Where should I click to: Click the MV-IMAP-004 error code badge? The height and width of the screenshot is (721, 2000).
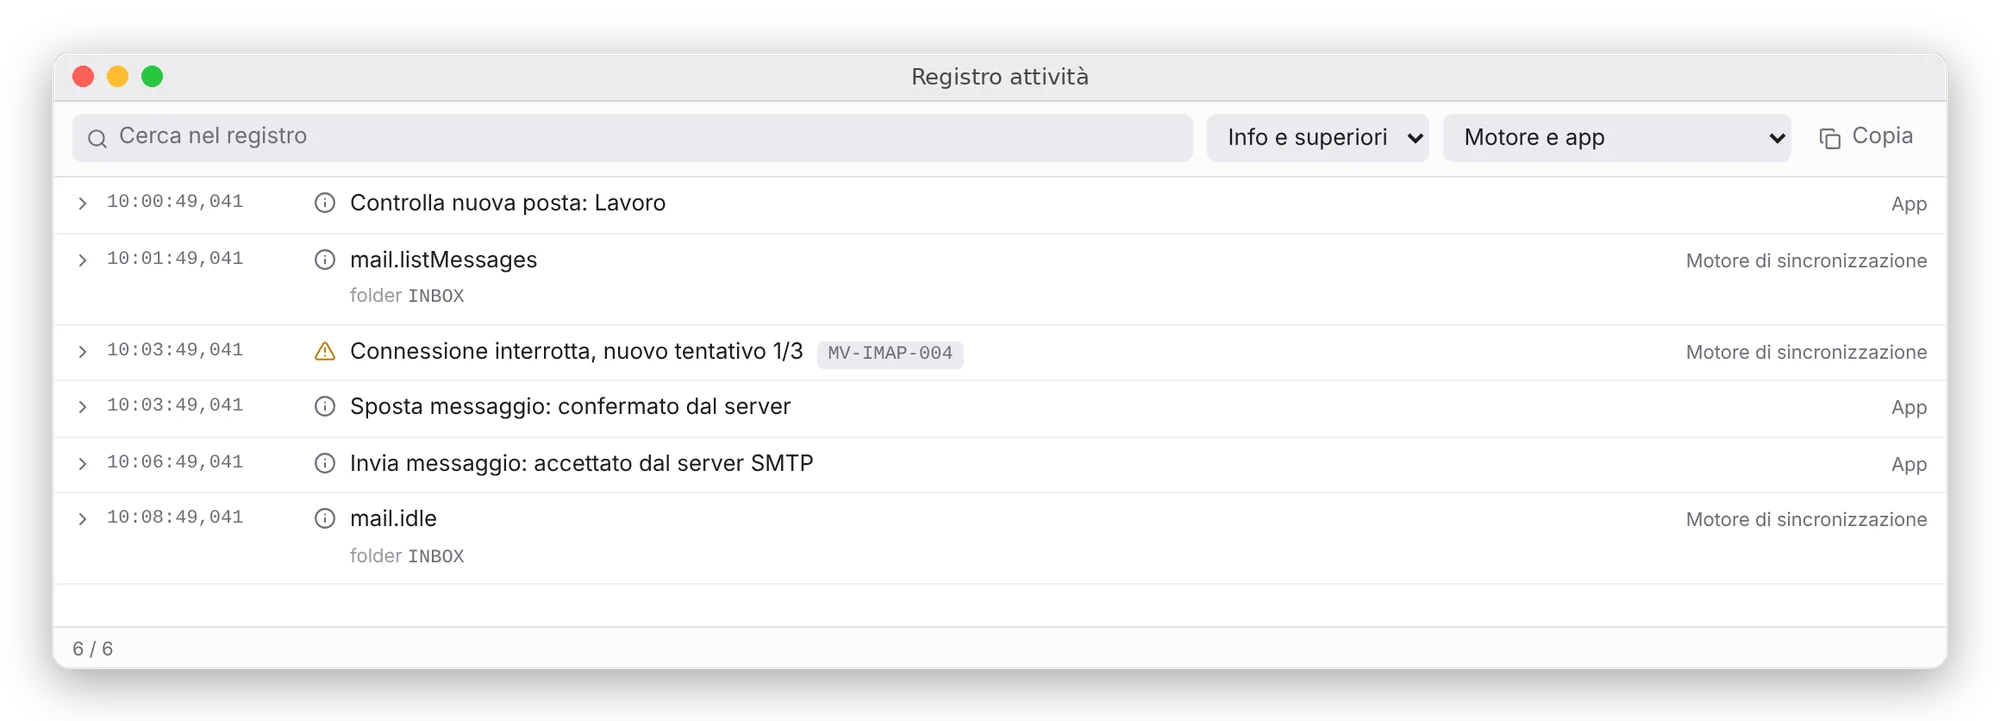pyautogui.click(x=890, y=353)
